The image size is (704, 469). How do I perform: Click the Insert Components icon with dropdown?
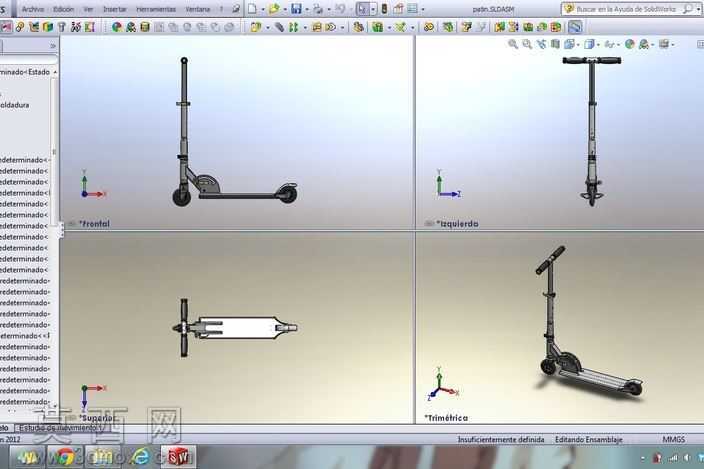tap(256, 27)
